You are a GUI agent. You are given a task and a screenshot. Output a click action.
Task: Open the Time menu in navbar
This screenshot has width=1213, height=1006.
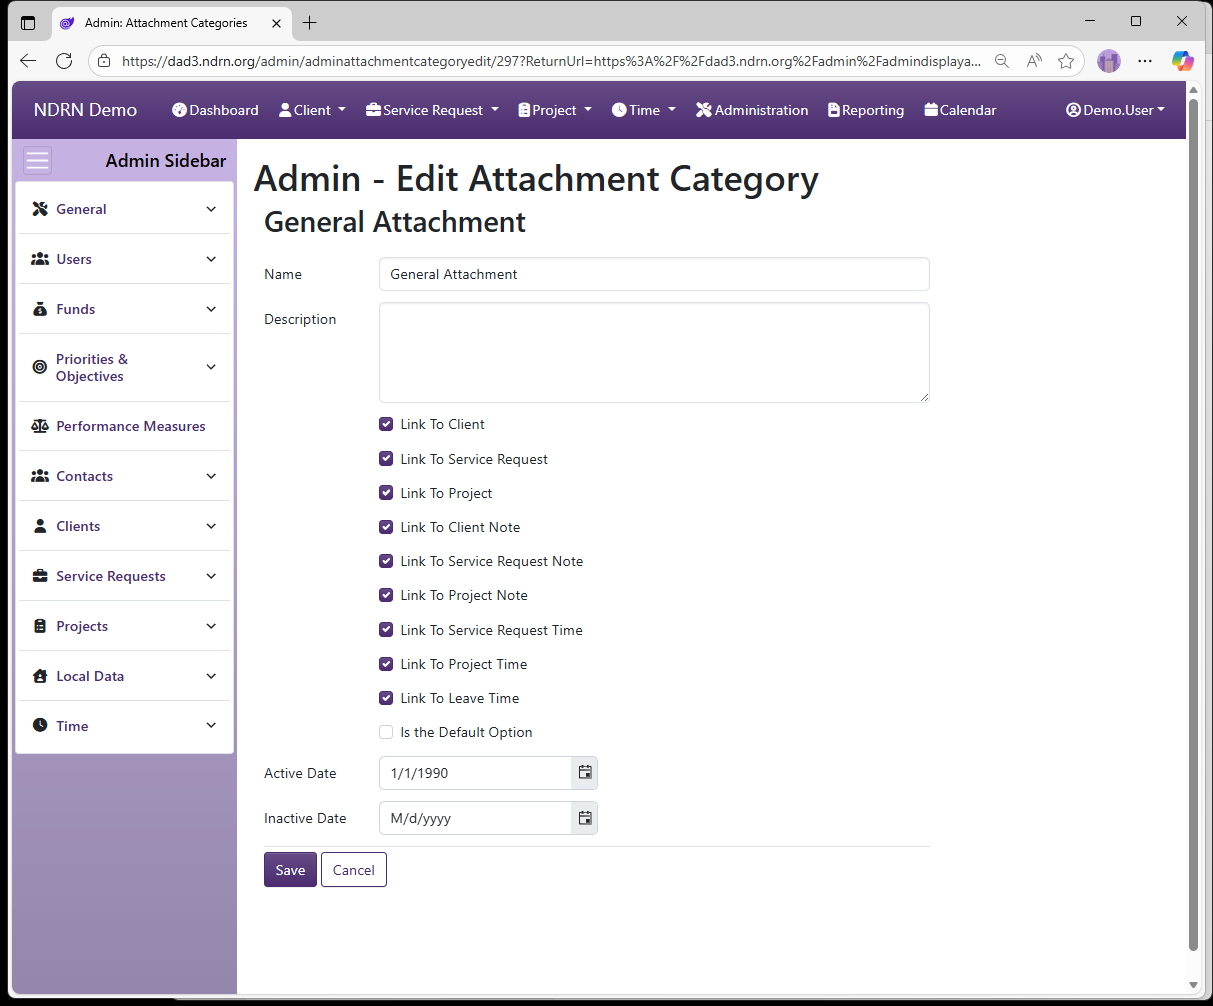644,110
